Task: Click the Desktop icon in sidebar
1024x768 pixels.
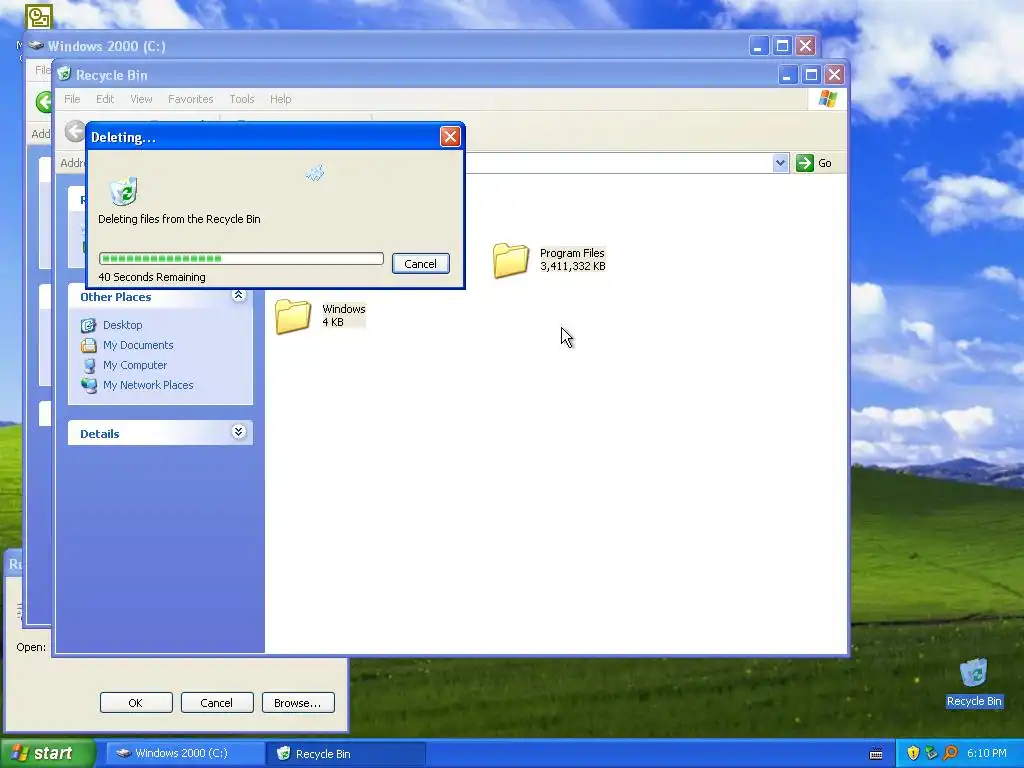Action: [x=88, y=325]
